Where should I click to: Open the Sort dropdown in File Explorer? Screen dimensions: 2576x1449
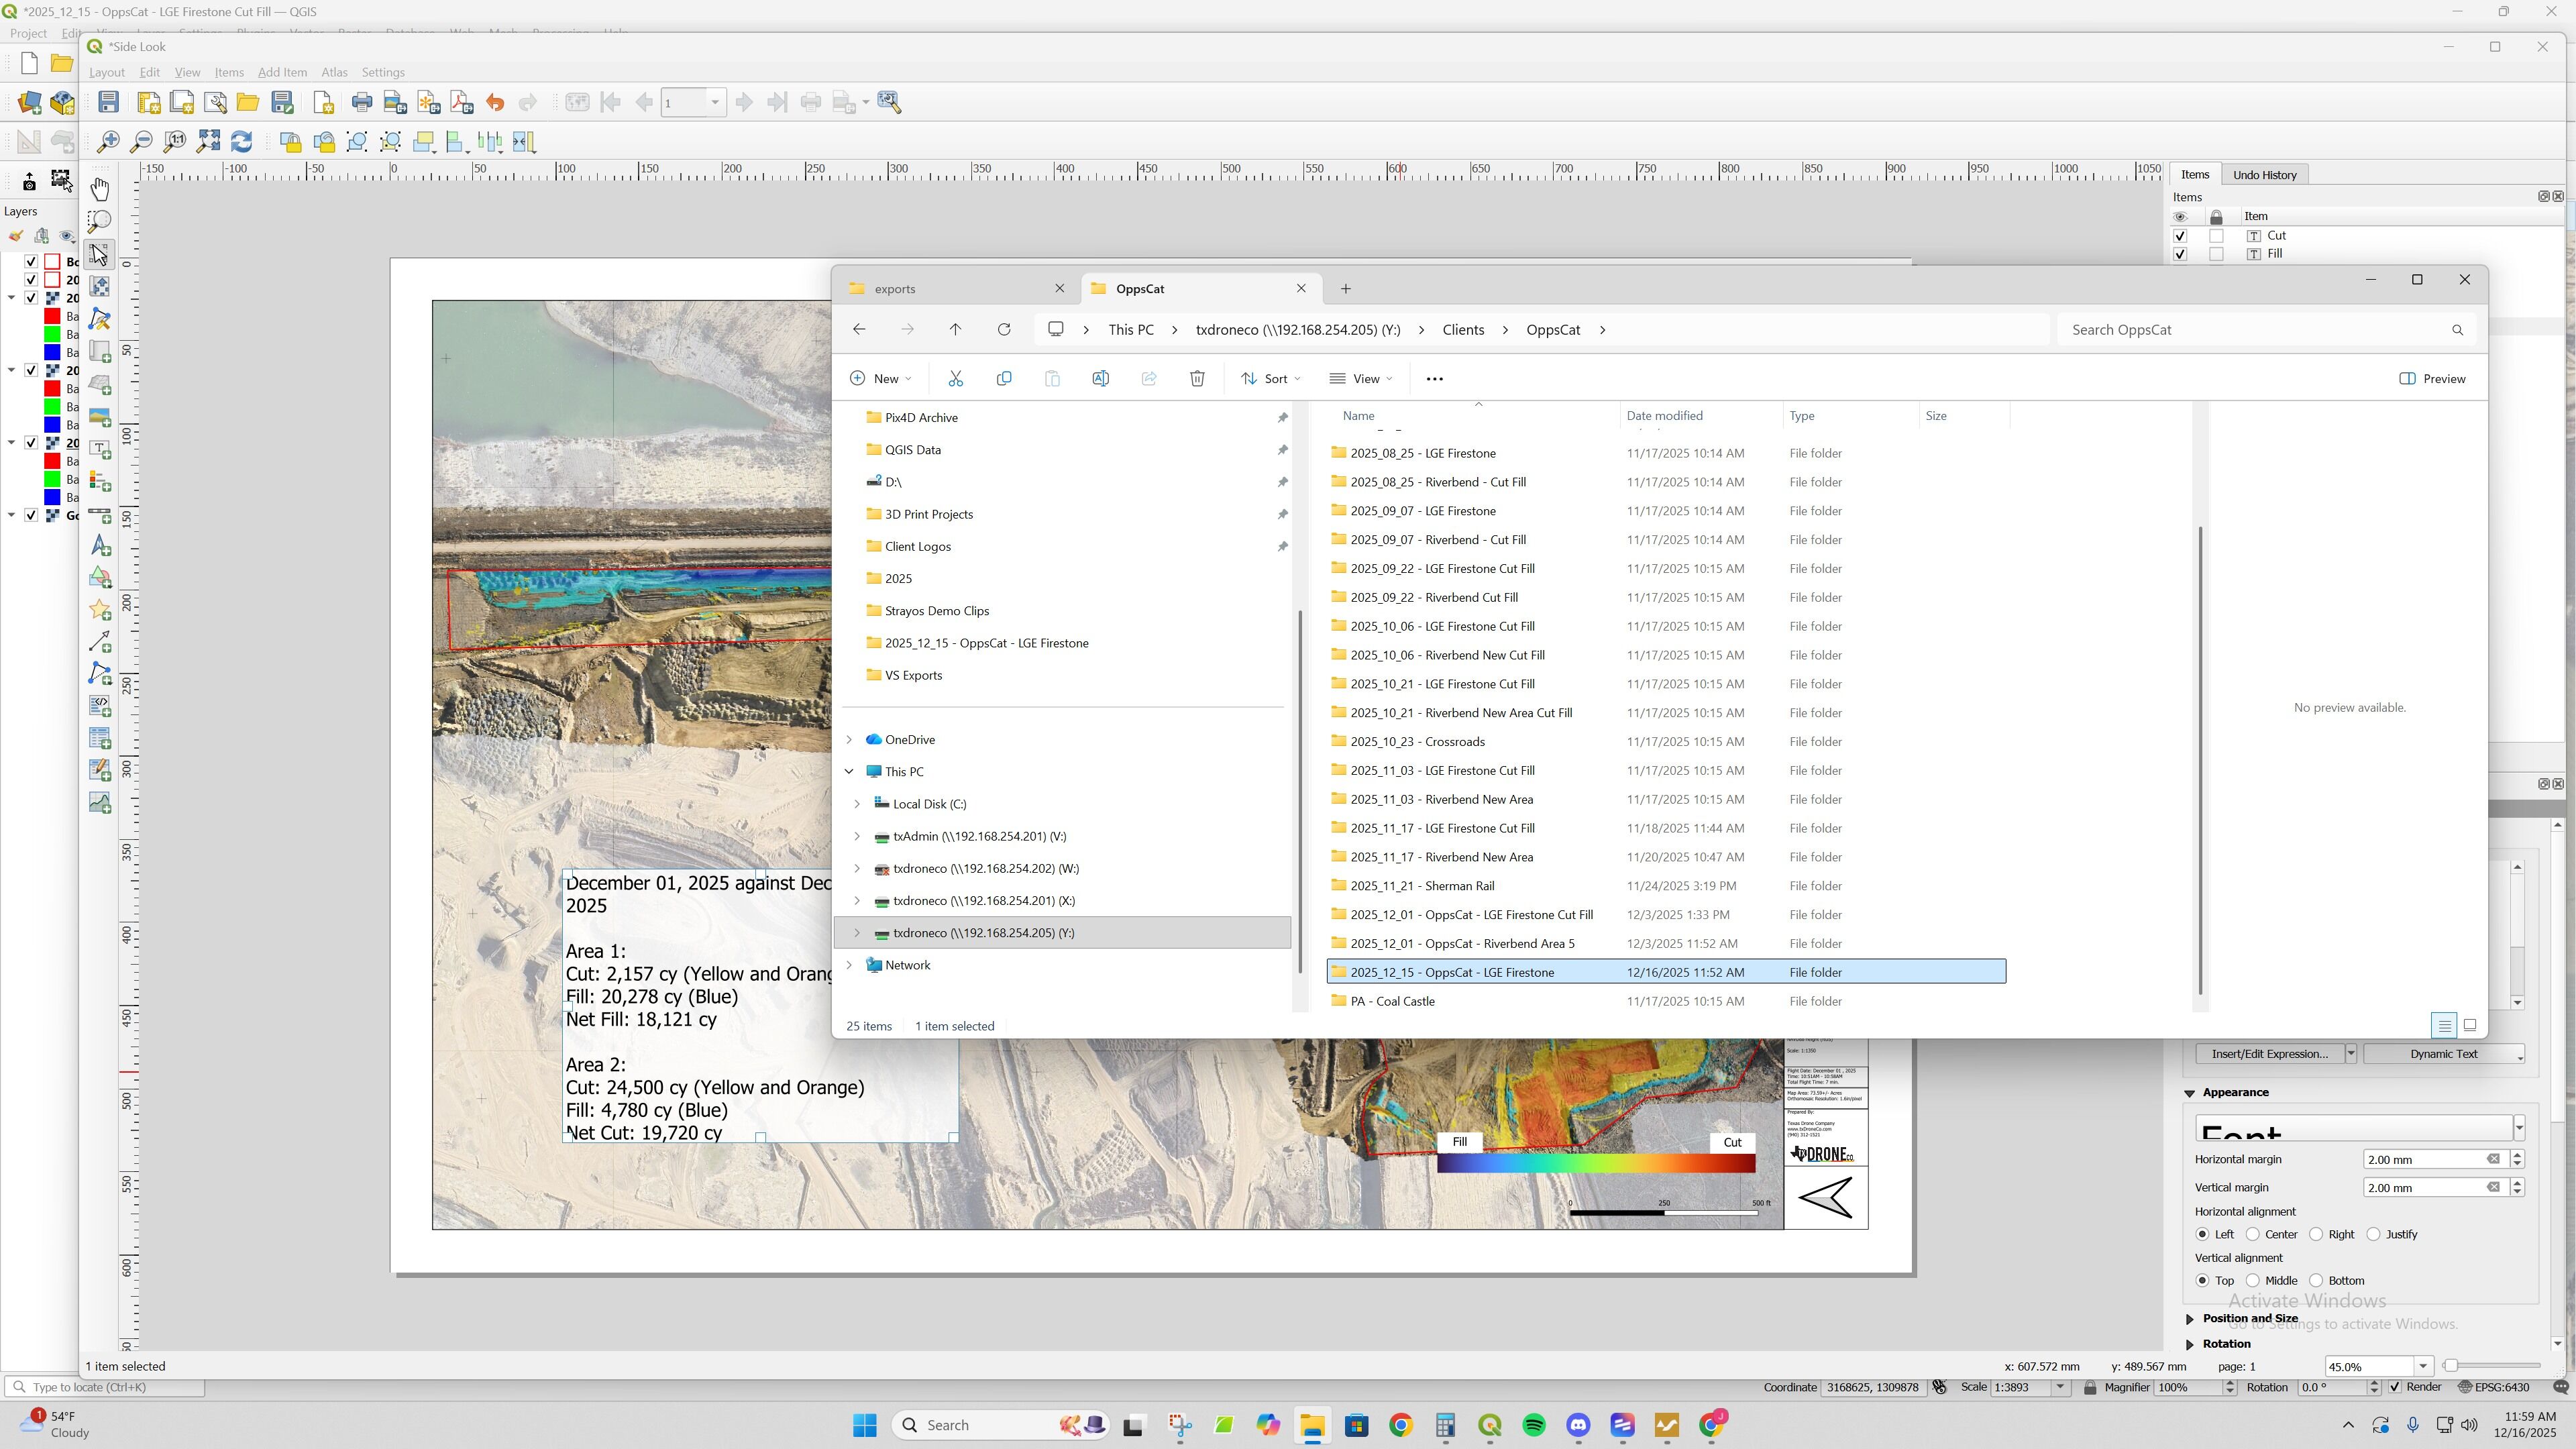coord(1270,378)
